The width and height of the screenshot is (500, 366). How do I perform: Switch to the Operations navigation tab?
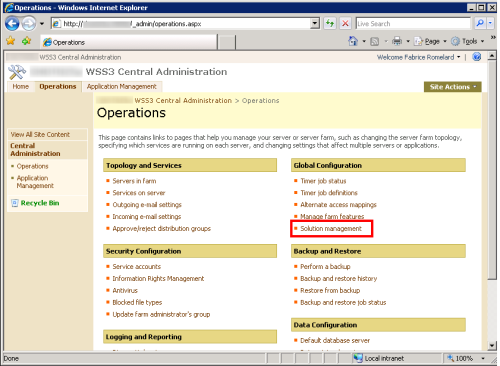click(x=58, y=86)
